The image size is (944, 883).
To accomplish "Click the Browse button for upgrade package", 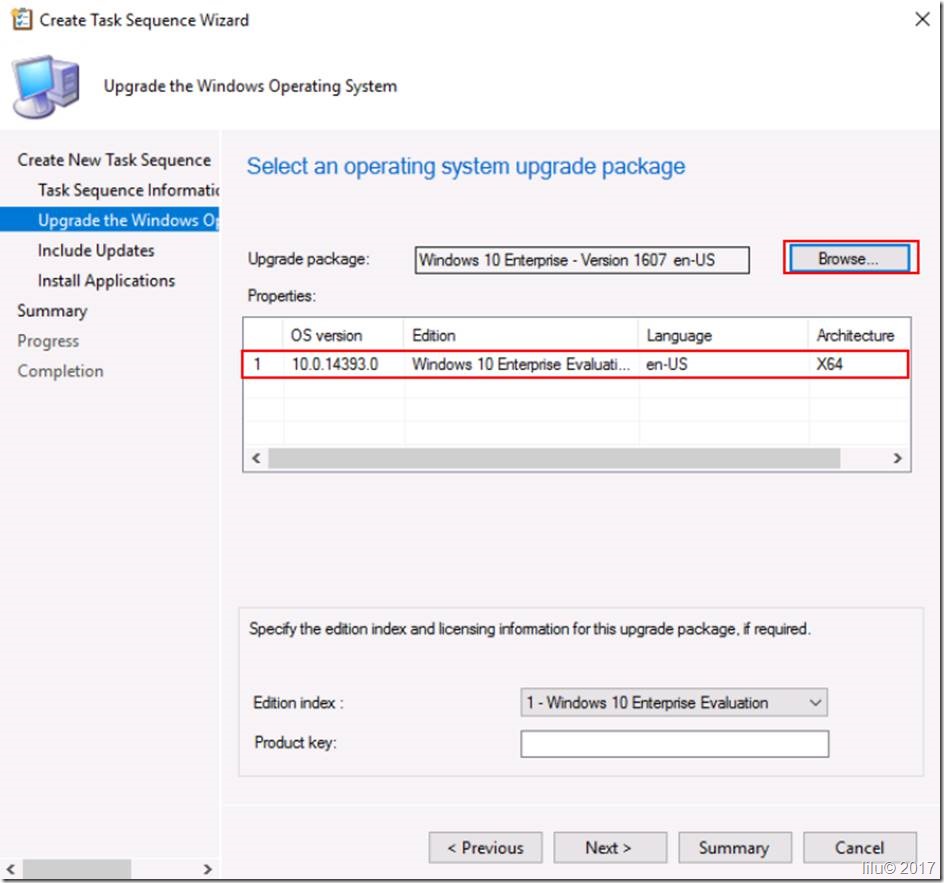I will coord(849,259).
